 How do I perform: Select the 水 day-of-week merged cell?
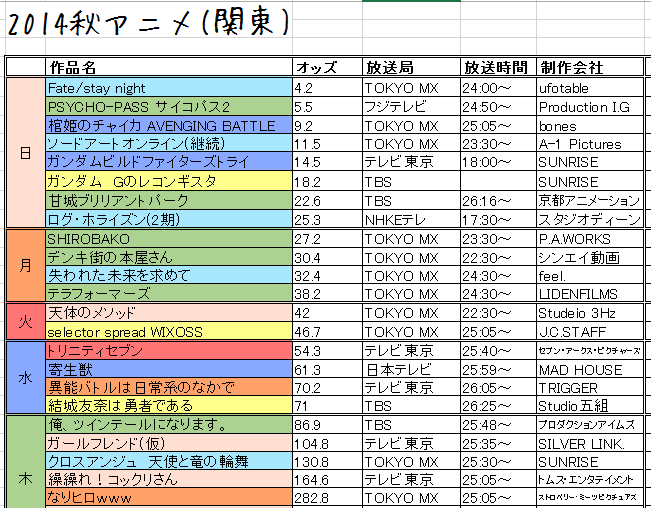26,377
